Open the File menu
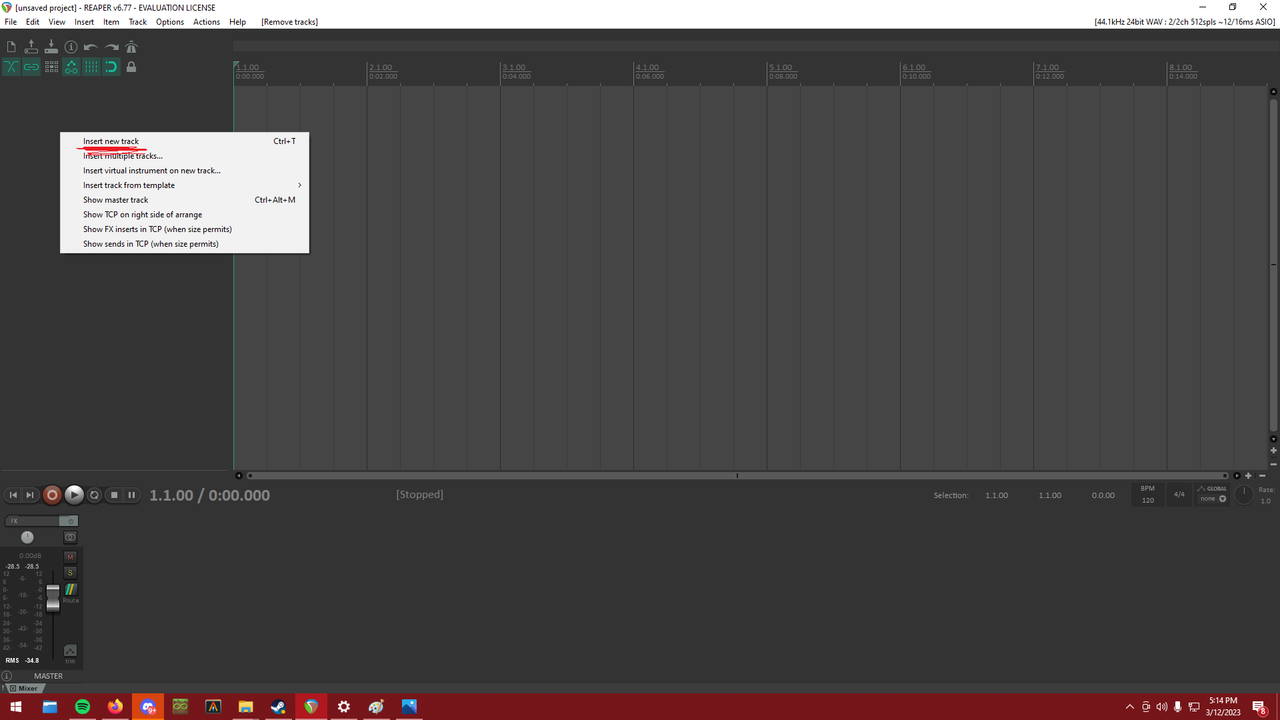Image resolution: width=1280 pixels, height=720 pixels. pyautogui.click(x=11, y=22)
